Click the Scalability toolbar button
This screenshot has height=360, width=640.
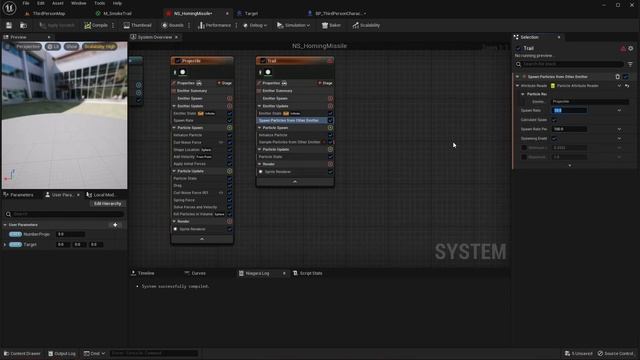point(366,25)
